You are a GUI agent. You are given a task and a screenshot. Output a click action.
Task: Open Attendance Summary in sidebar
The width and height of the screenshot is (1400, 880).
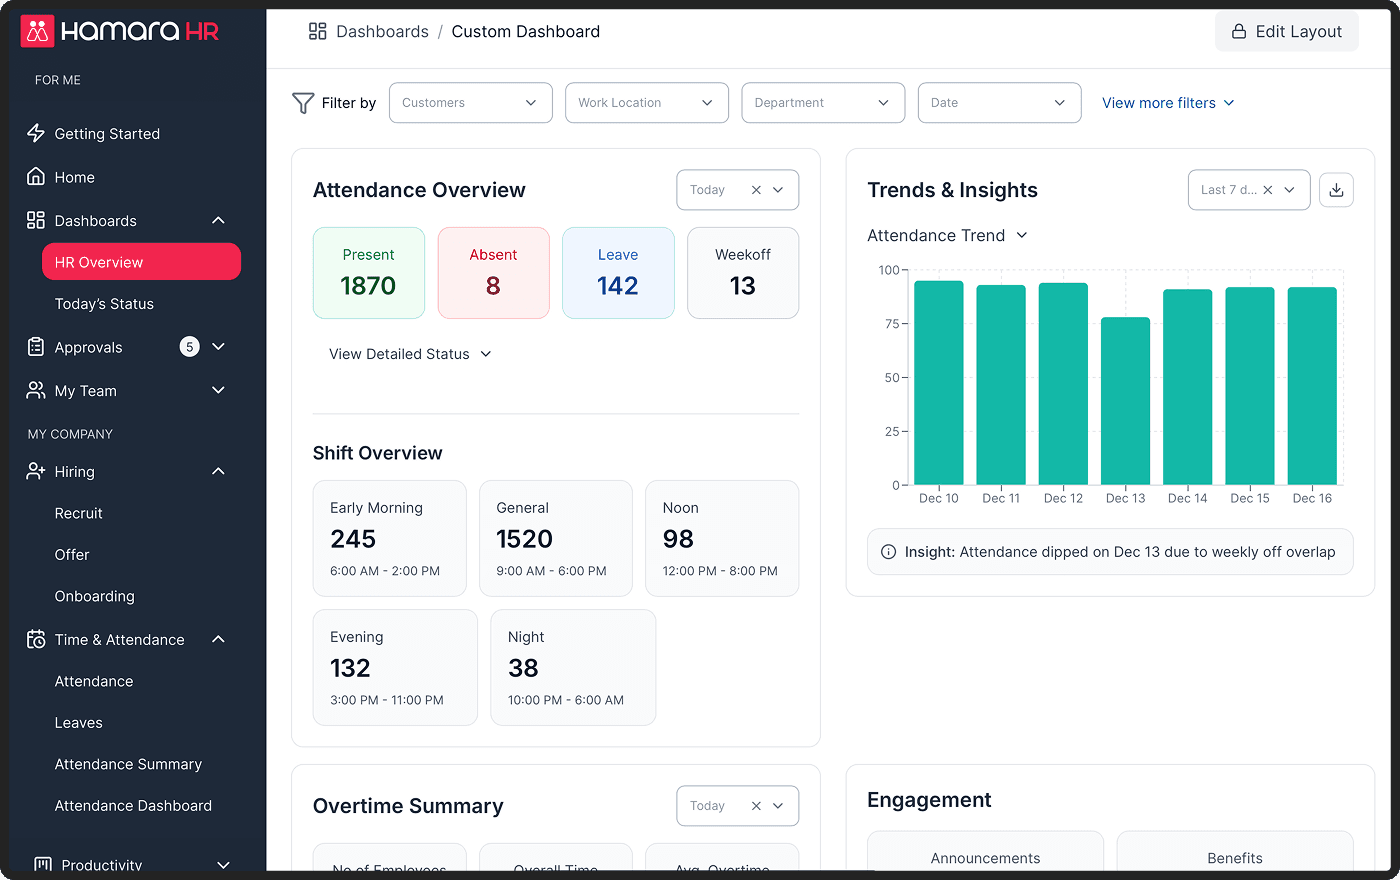(x=128, y=764)
